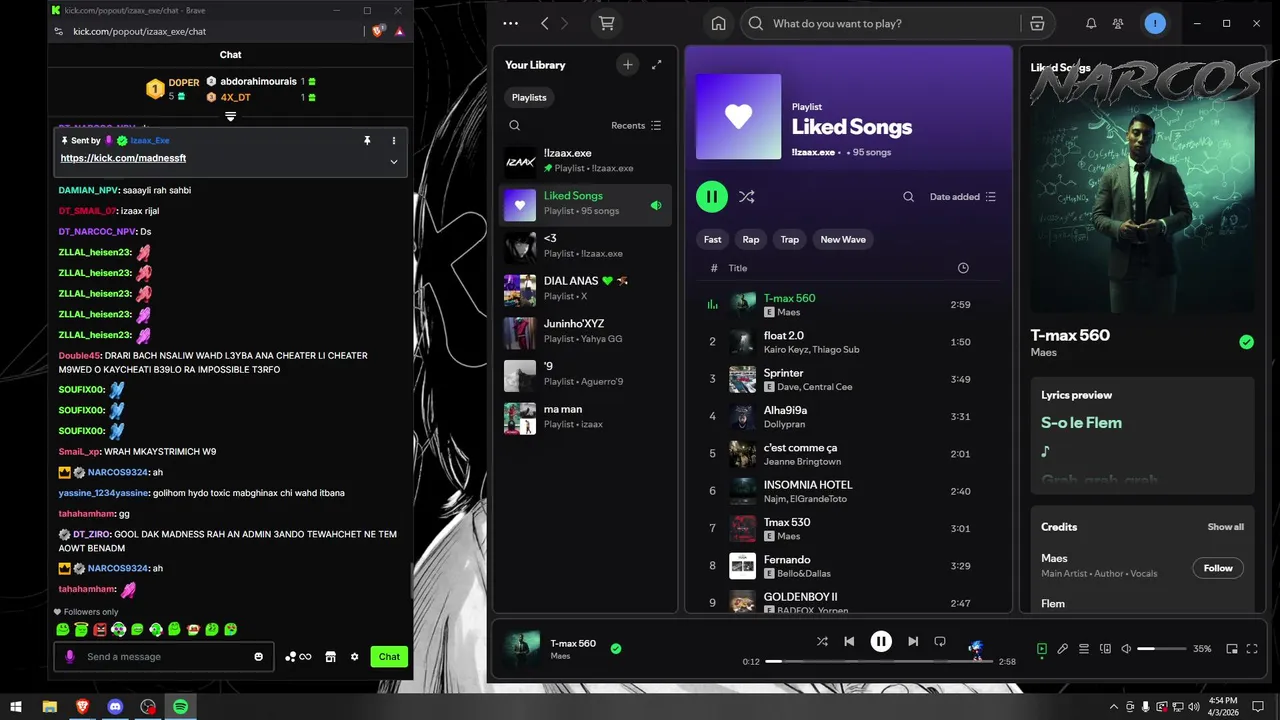The height and width of the screenshot is (720, 1280).
Task: Open the Friend Activity icon
Action: pyautogui.click(x=1118, y=23)
